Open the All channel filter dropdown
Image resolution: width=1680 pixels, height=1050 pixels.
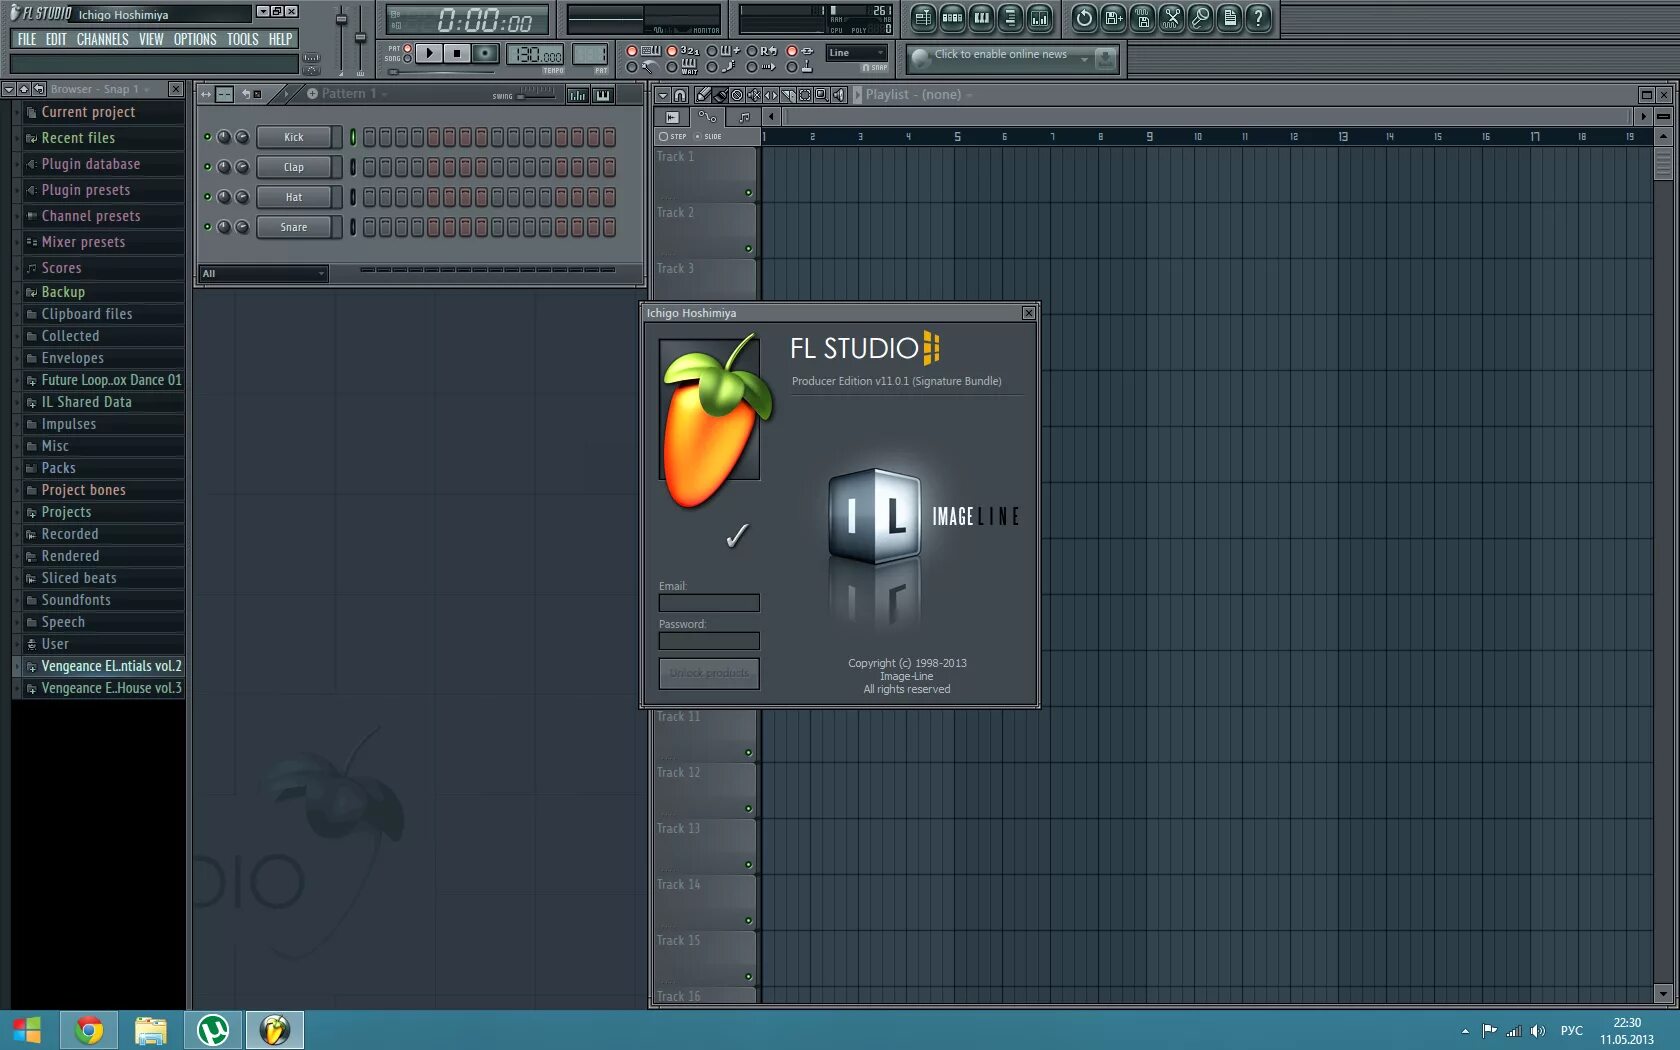tap(264, 273)
